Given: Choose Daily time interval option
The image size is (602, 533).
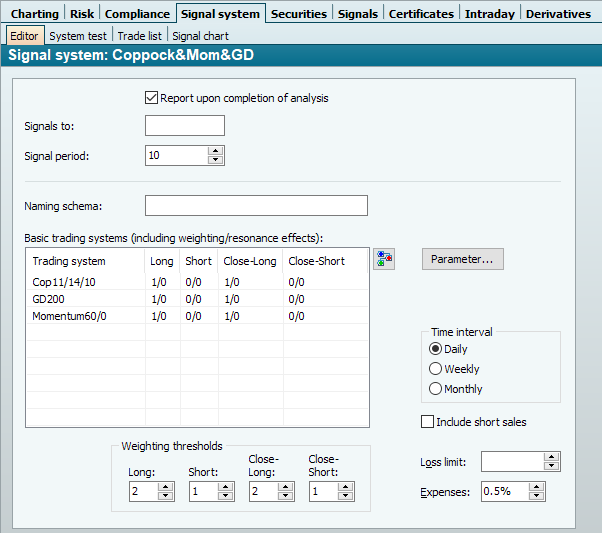Looking at the screenshot, I should [x=435, y=349].
